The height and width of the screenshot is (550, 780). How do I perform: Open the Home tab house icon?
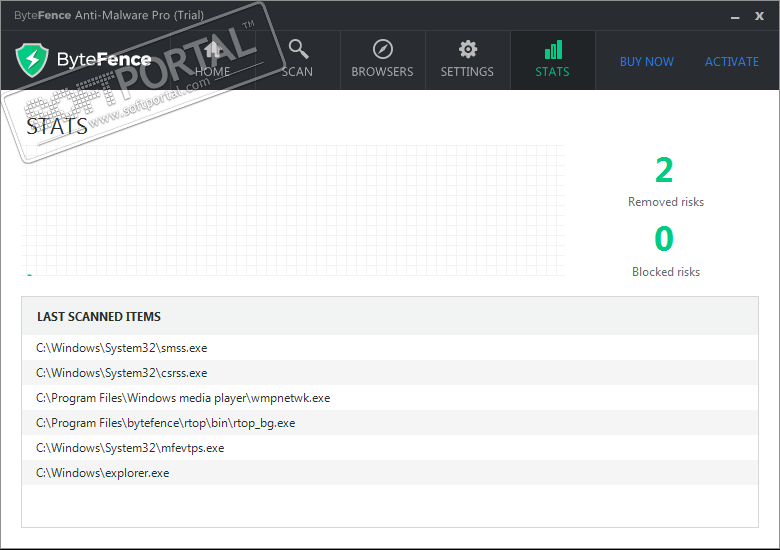tap(213, 49)
